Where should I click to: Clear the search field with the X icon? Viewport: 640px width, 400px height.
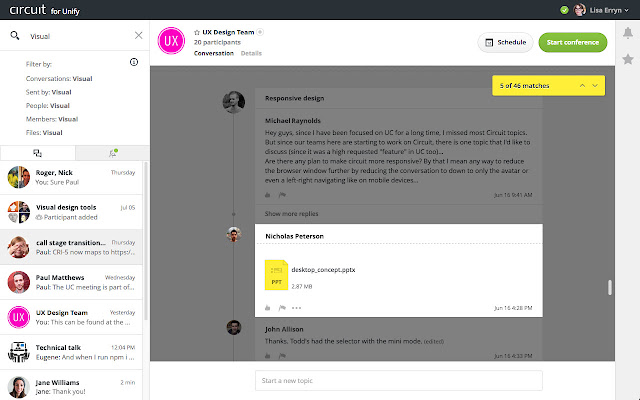click(138, 36)
